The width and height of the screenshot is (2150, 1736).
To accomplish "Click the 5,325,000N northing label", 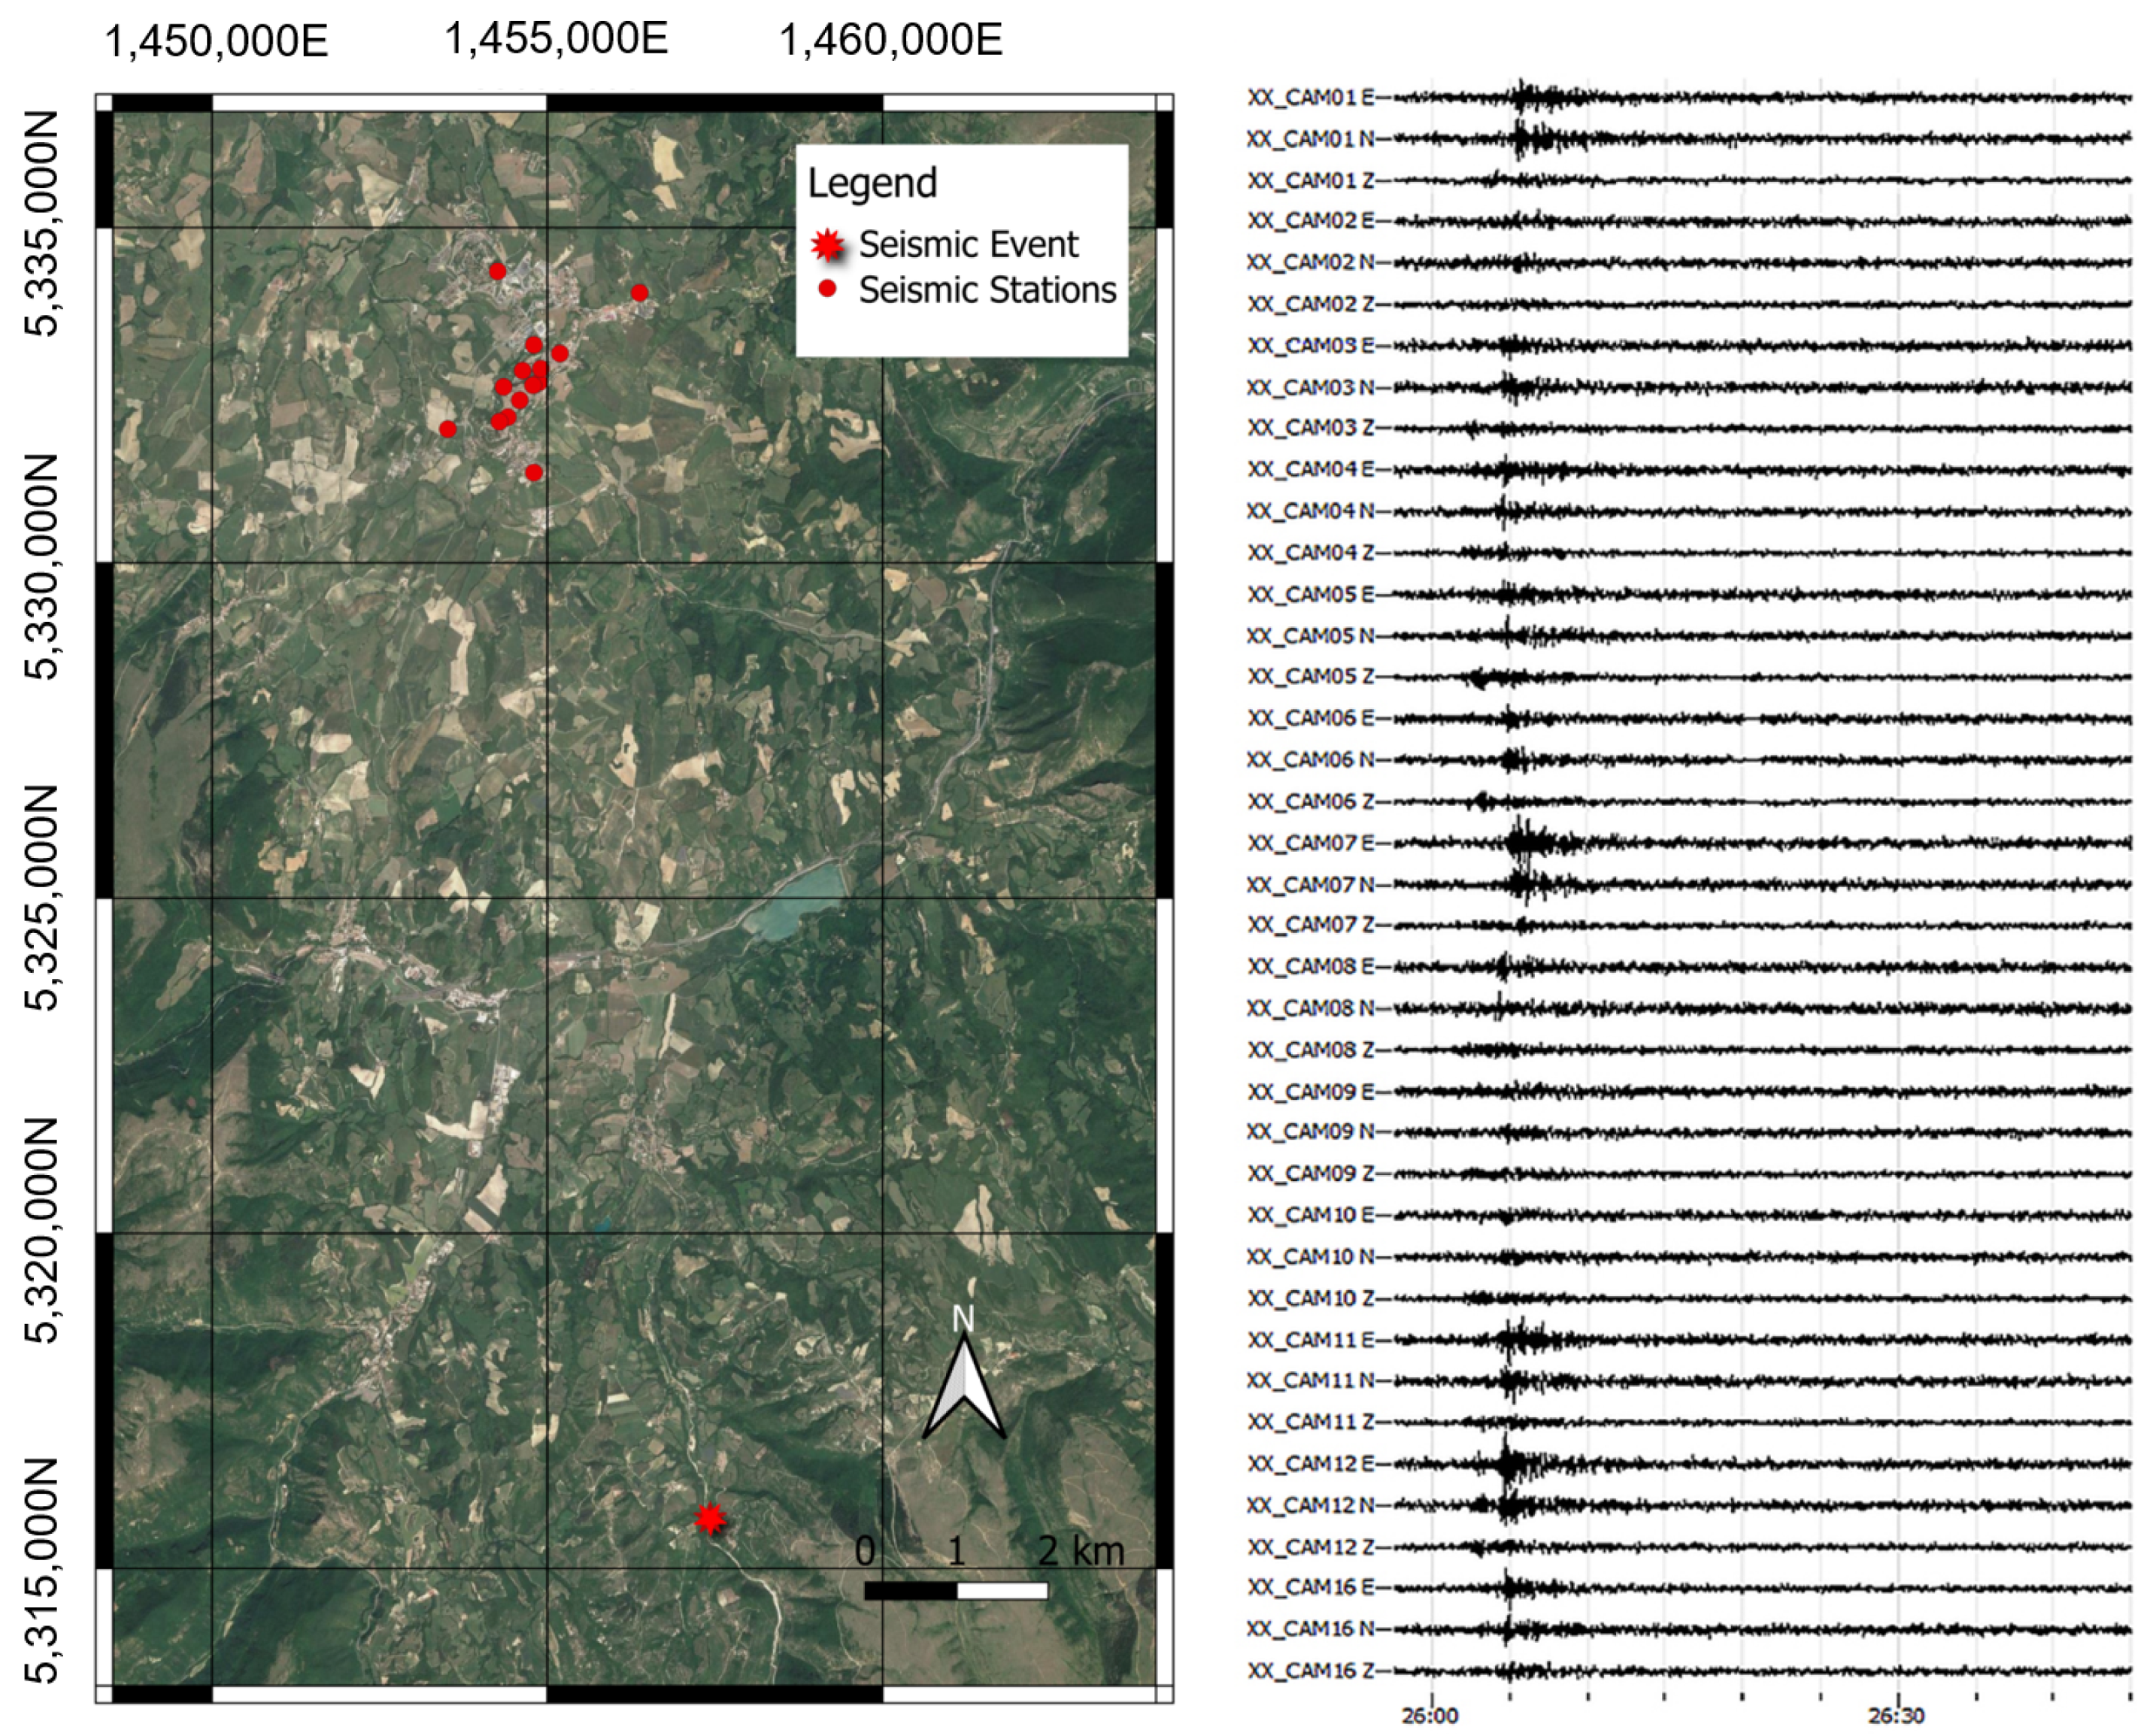I will click(x=42, y=897).
